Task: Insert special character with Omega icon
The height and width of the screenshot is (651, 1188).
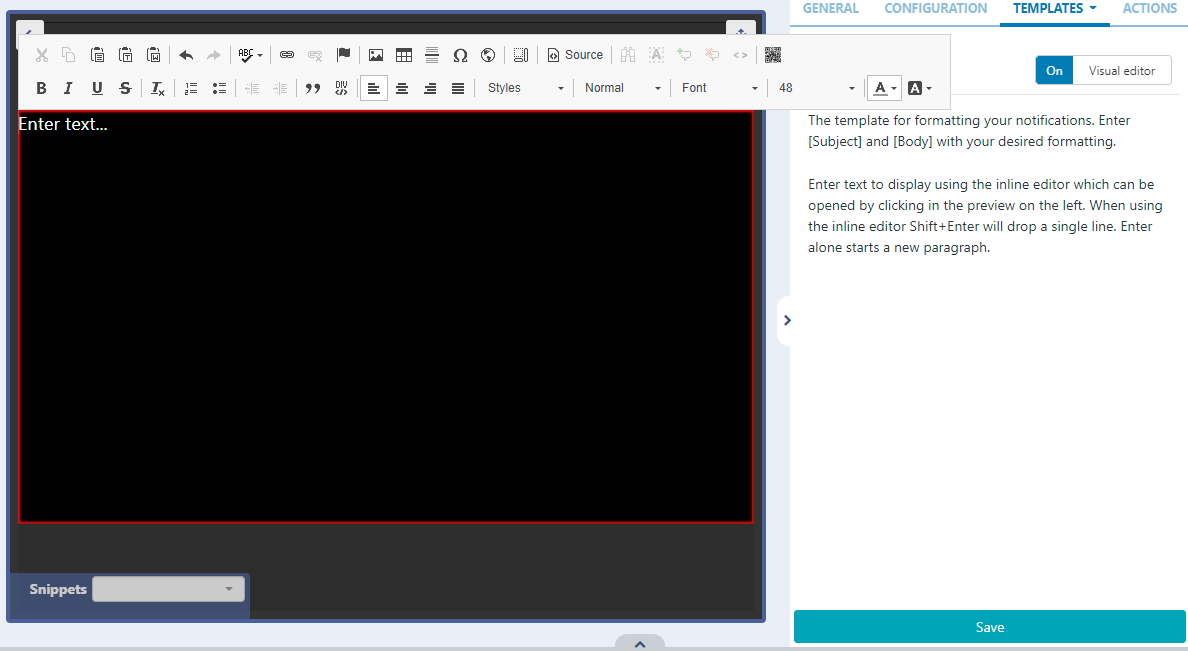Action: point(460,55)
